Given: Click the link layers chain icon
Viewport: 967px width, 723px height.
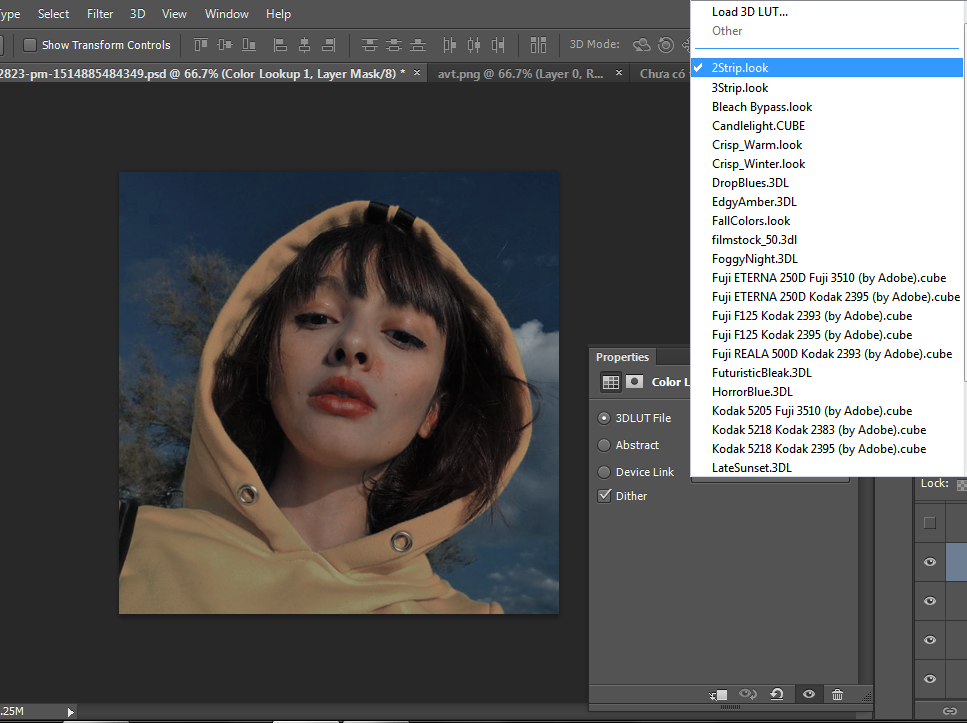Looking at the screenshot, I should (x=950, y=711).
